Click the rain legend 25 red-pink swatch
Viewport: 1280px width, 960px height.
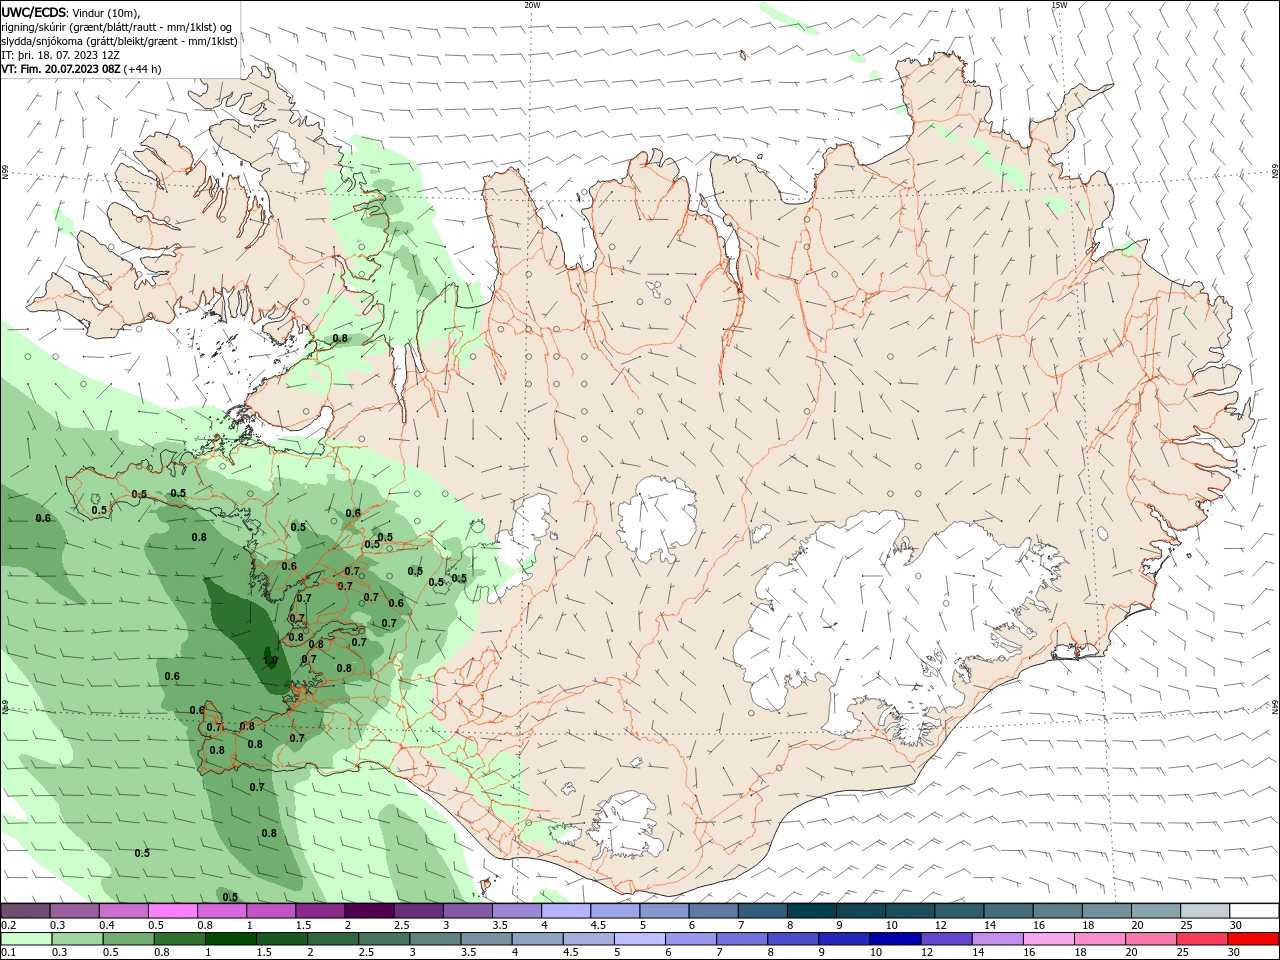pos(1202,939)
